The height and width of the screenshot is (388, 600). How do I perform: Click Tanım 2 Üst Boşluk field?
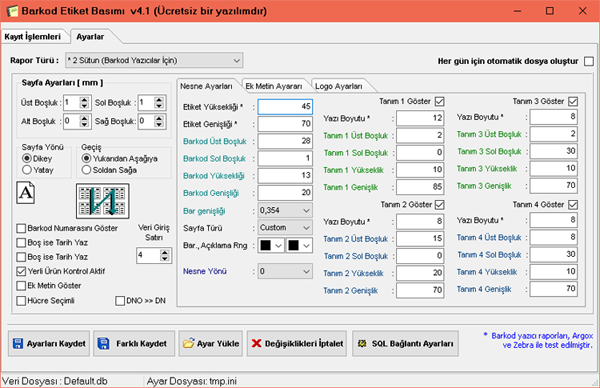[420, 238]
